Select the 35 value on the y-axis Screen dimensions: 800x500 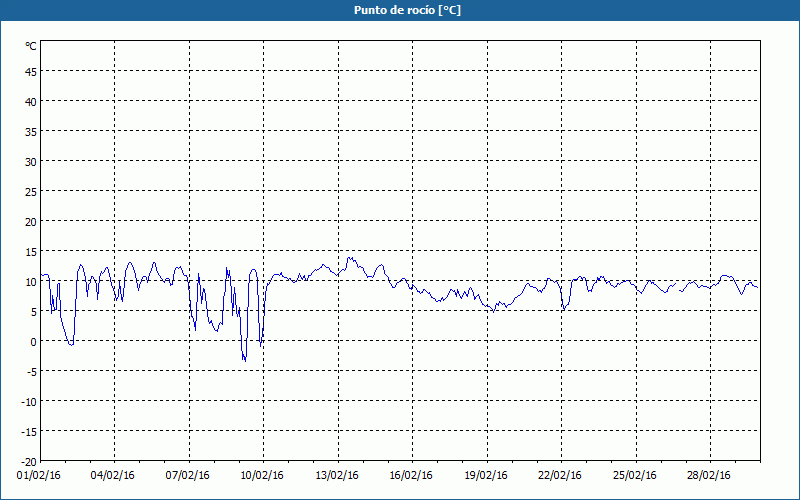pyautogui.click(x=31, y=132)
